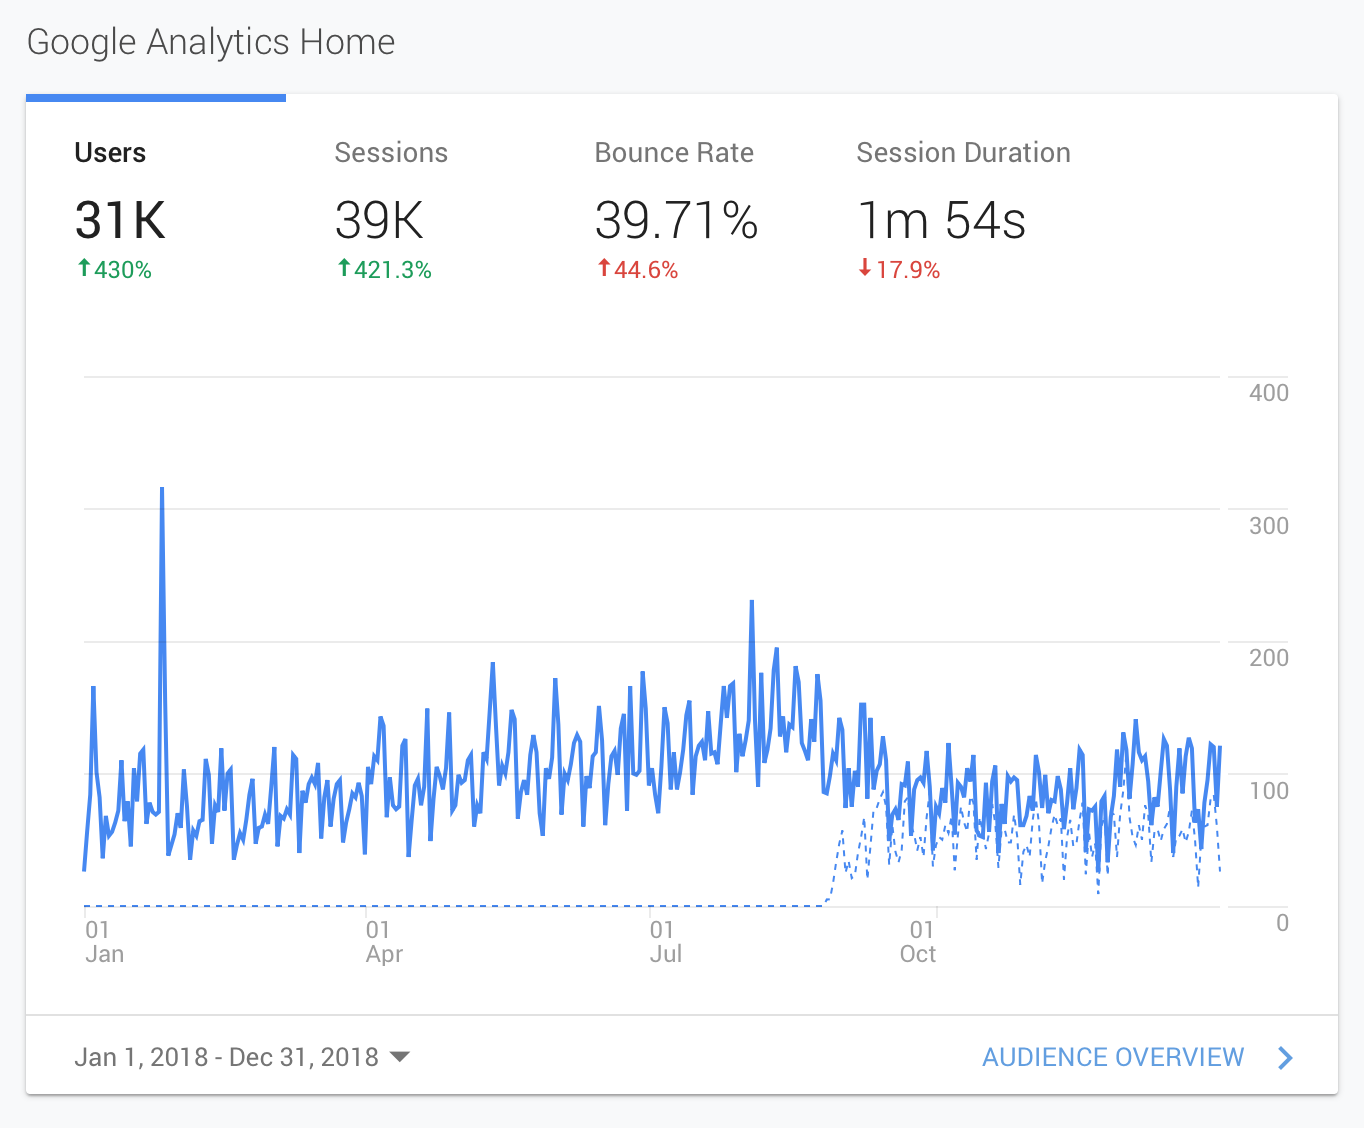This screenshot has height=1128, width=1364.
Task: Switch to the Session Duration tab
Action: pos(963,210)
